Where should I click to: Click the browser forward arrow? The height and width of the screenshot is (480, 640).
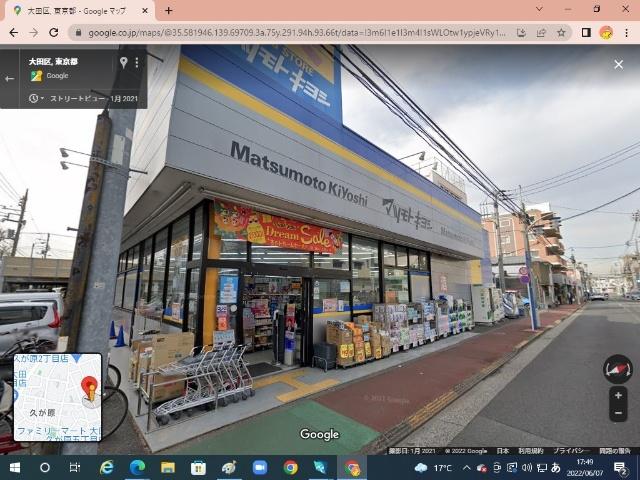33,33
